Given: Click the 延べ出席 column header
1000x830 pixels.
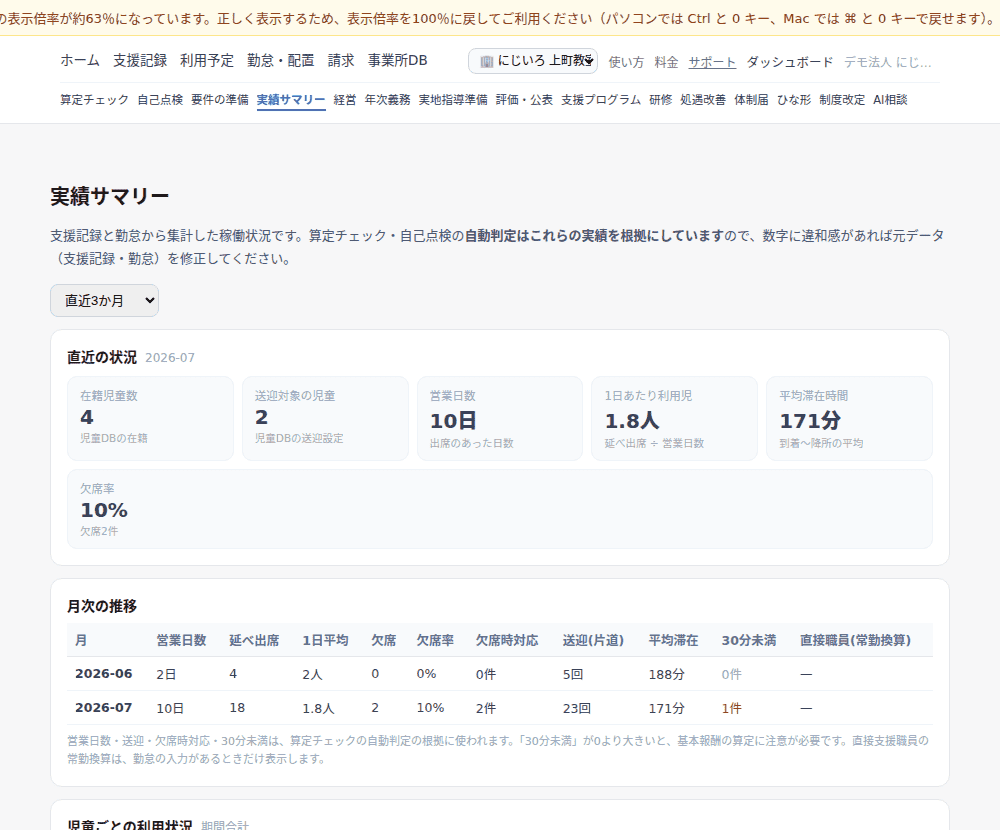Looking at the screenshot, I should coord(254,640).
